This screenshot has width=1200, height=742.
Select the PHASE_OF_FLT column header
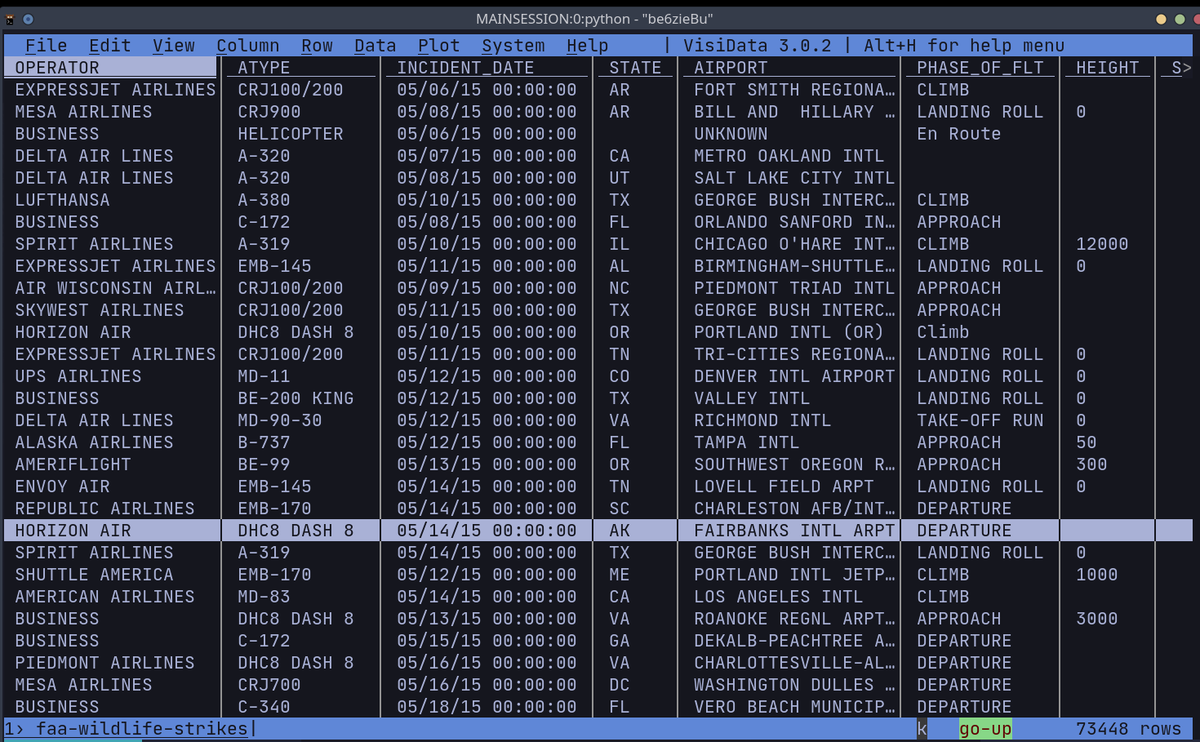pyautogui.click(x=980, y=67)
